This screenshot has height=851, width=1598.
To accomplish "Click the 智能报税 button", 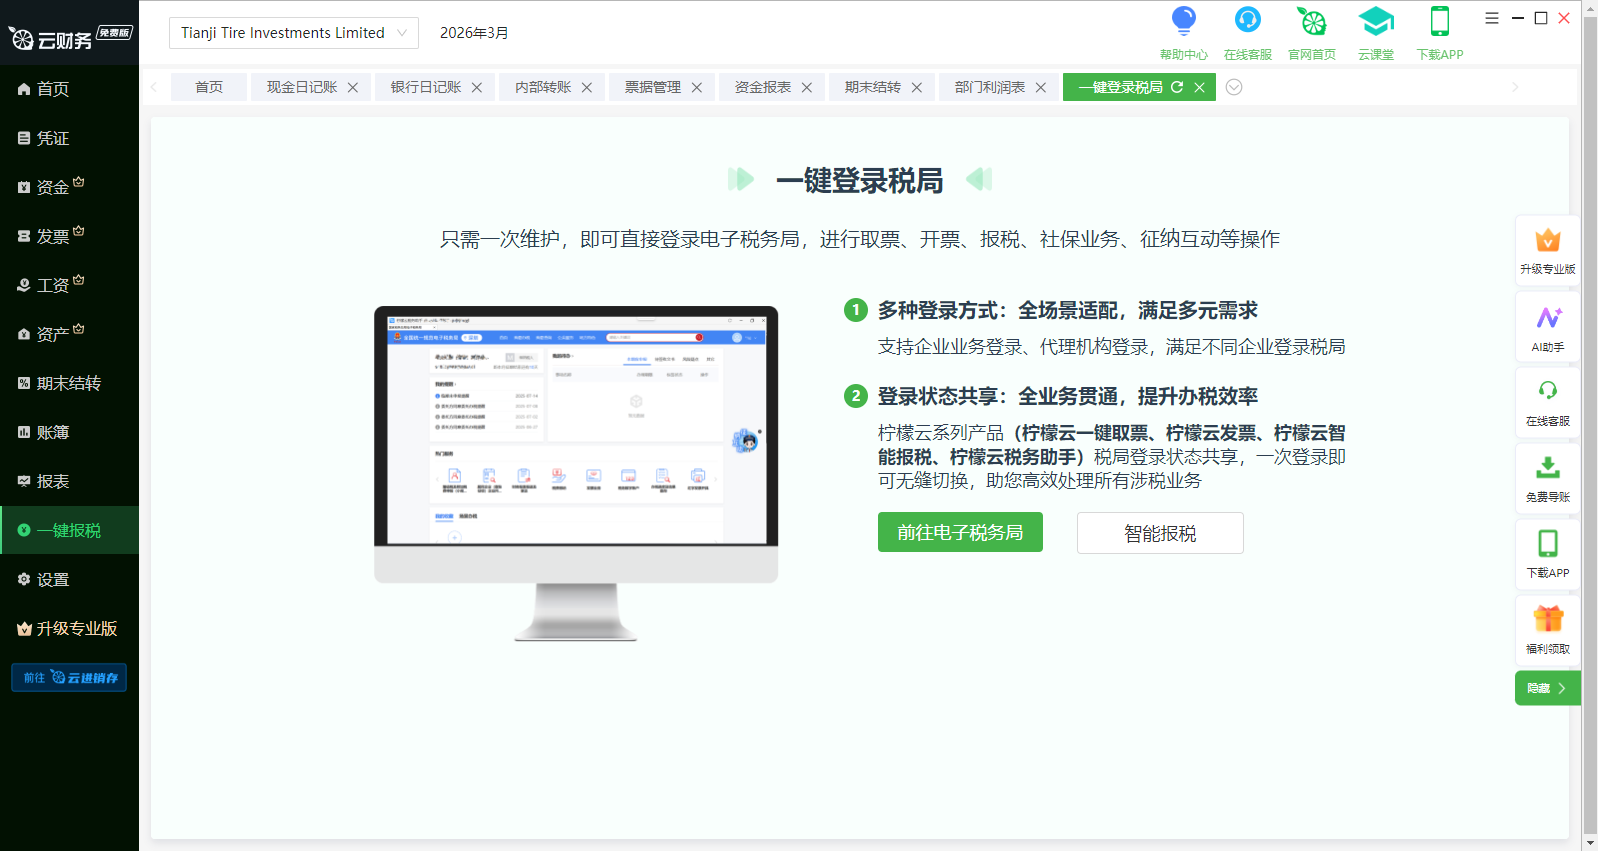I will point(1160,533).
